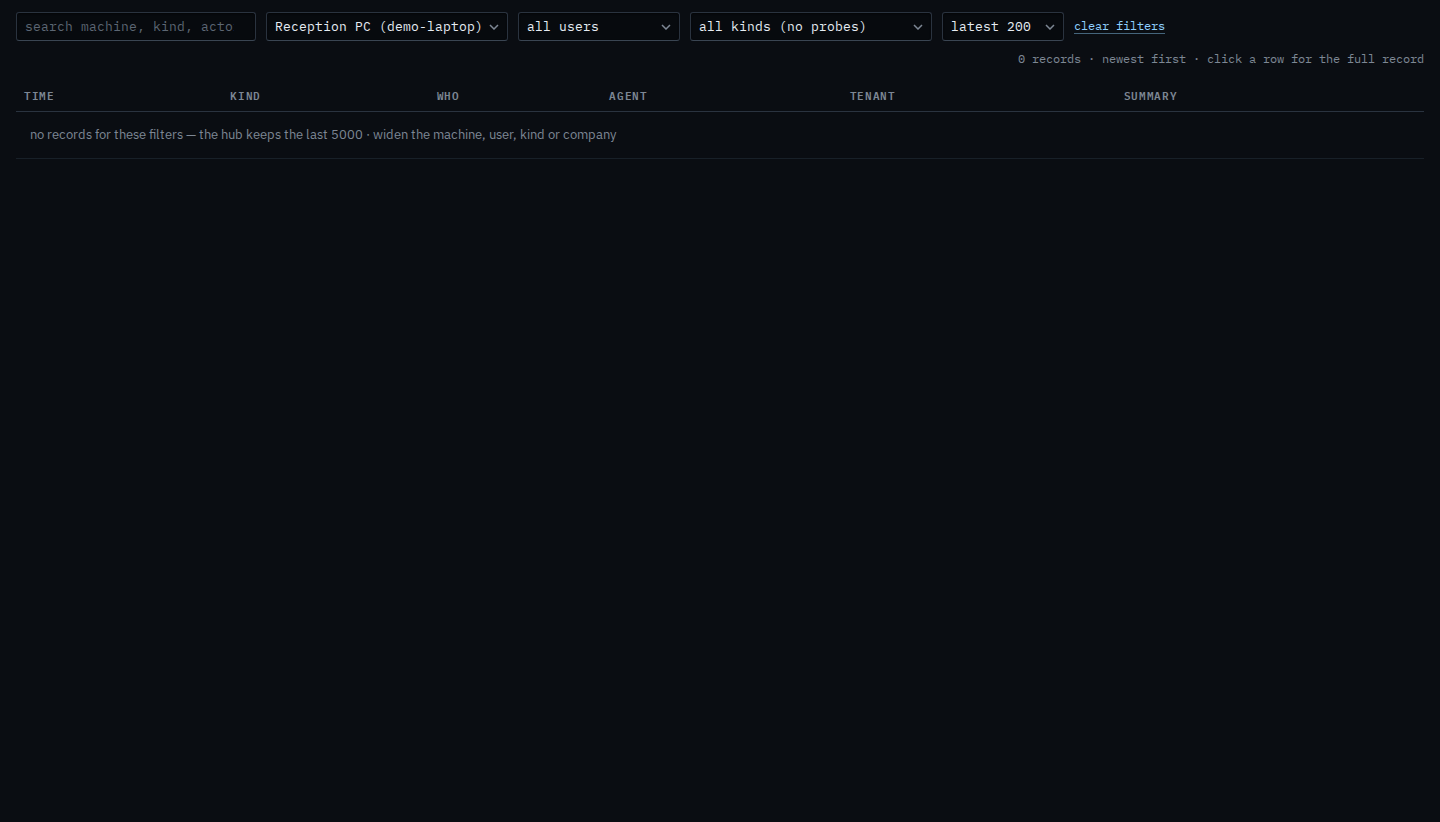Open the latest 200 limit dropdown
The image size is (1440, 822).
pos(1003,27)
